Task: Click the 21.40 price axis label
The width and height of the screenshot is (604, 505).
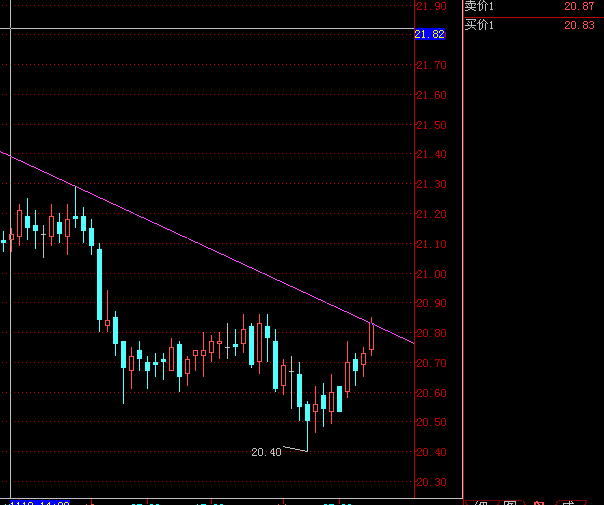Action: click(431, 154)
